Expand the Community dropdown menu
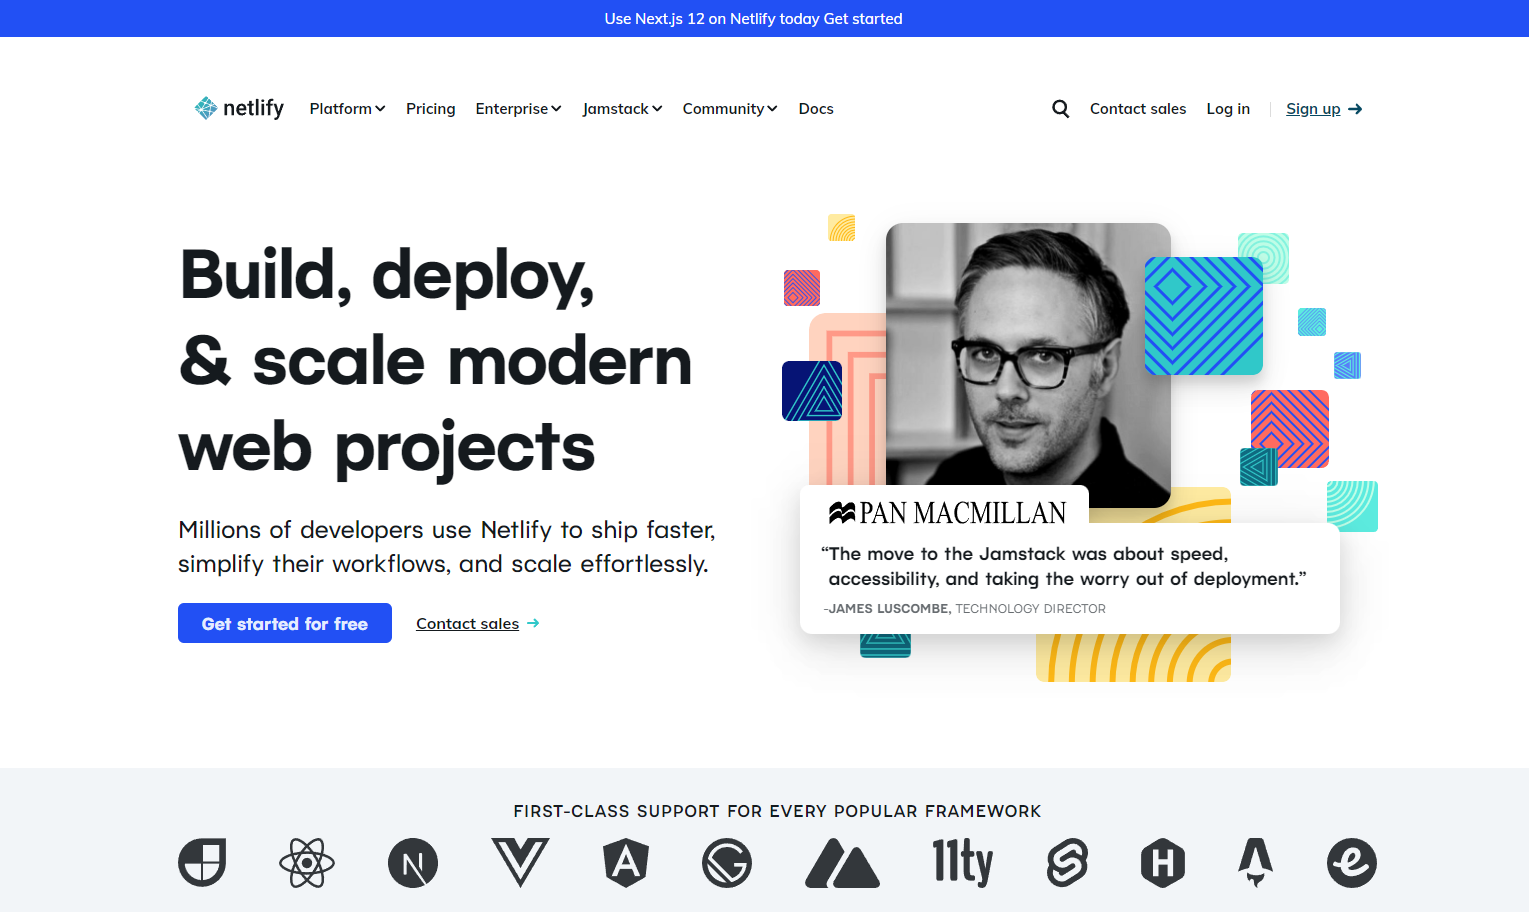The image size is (1529, 912). click(x=730, y=108)
